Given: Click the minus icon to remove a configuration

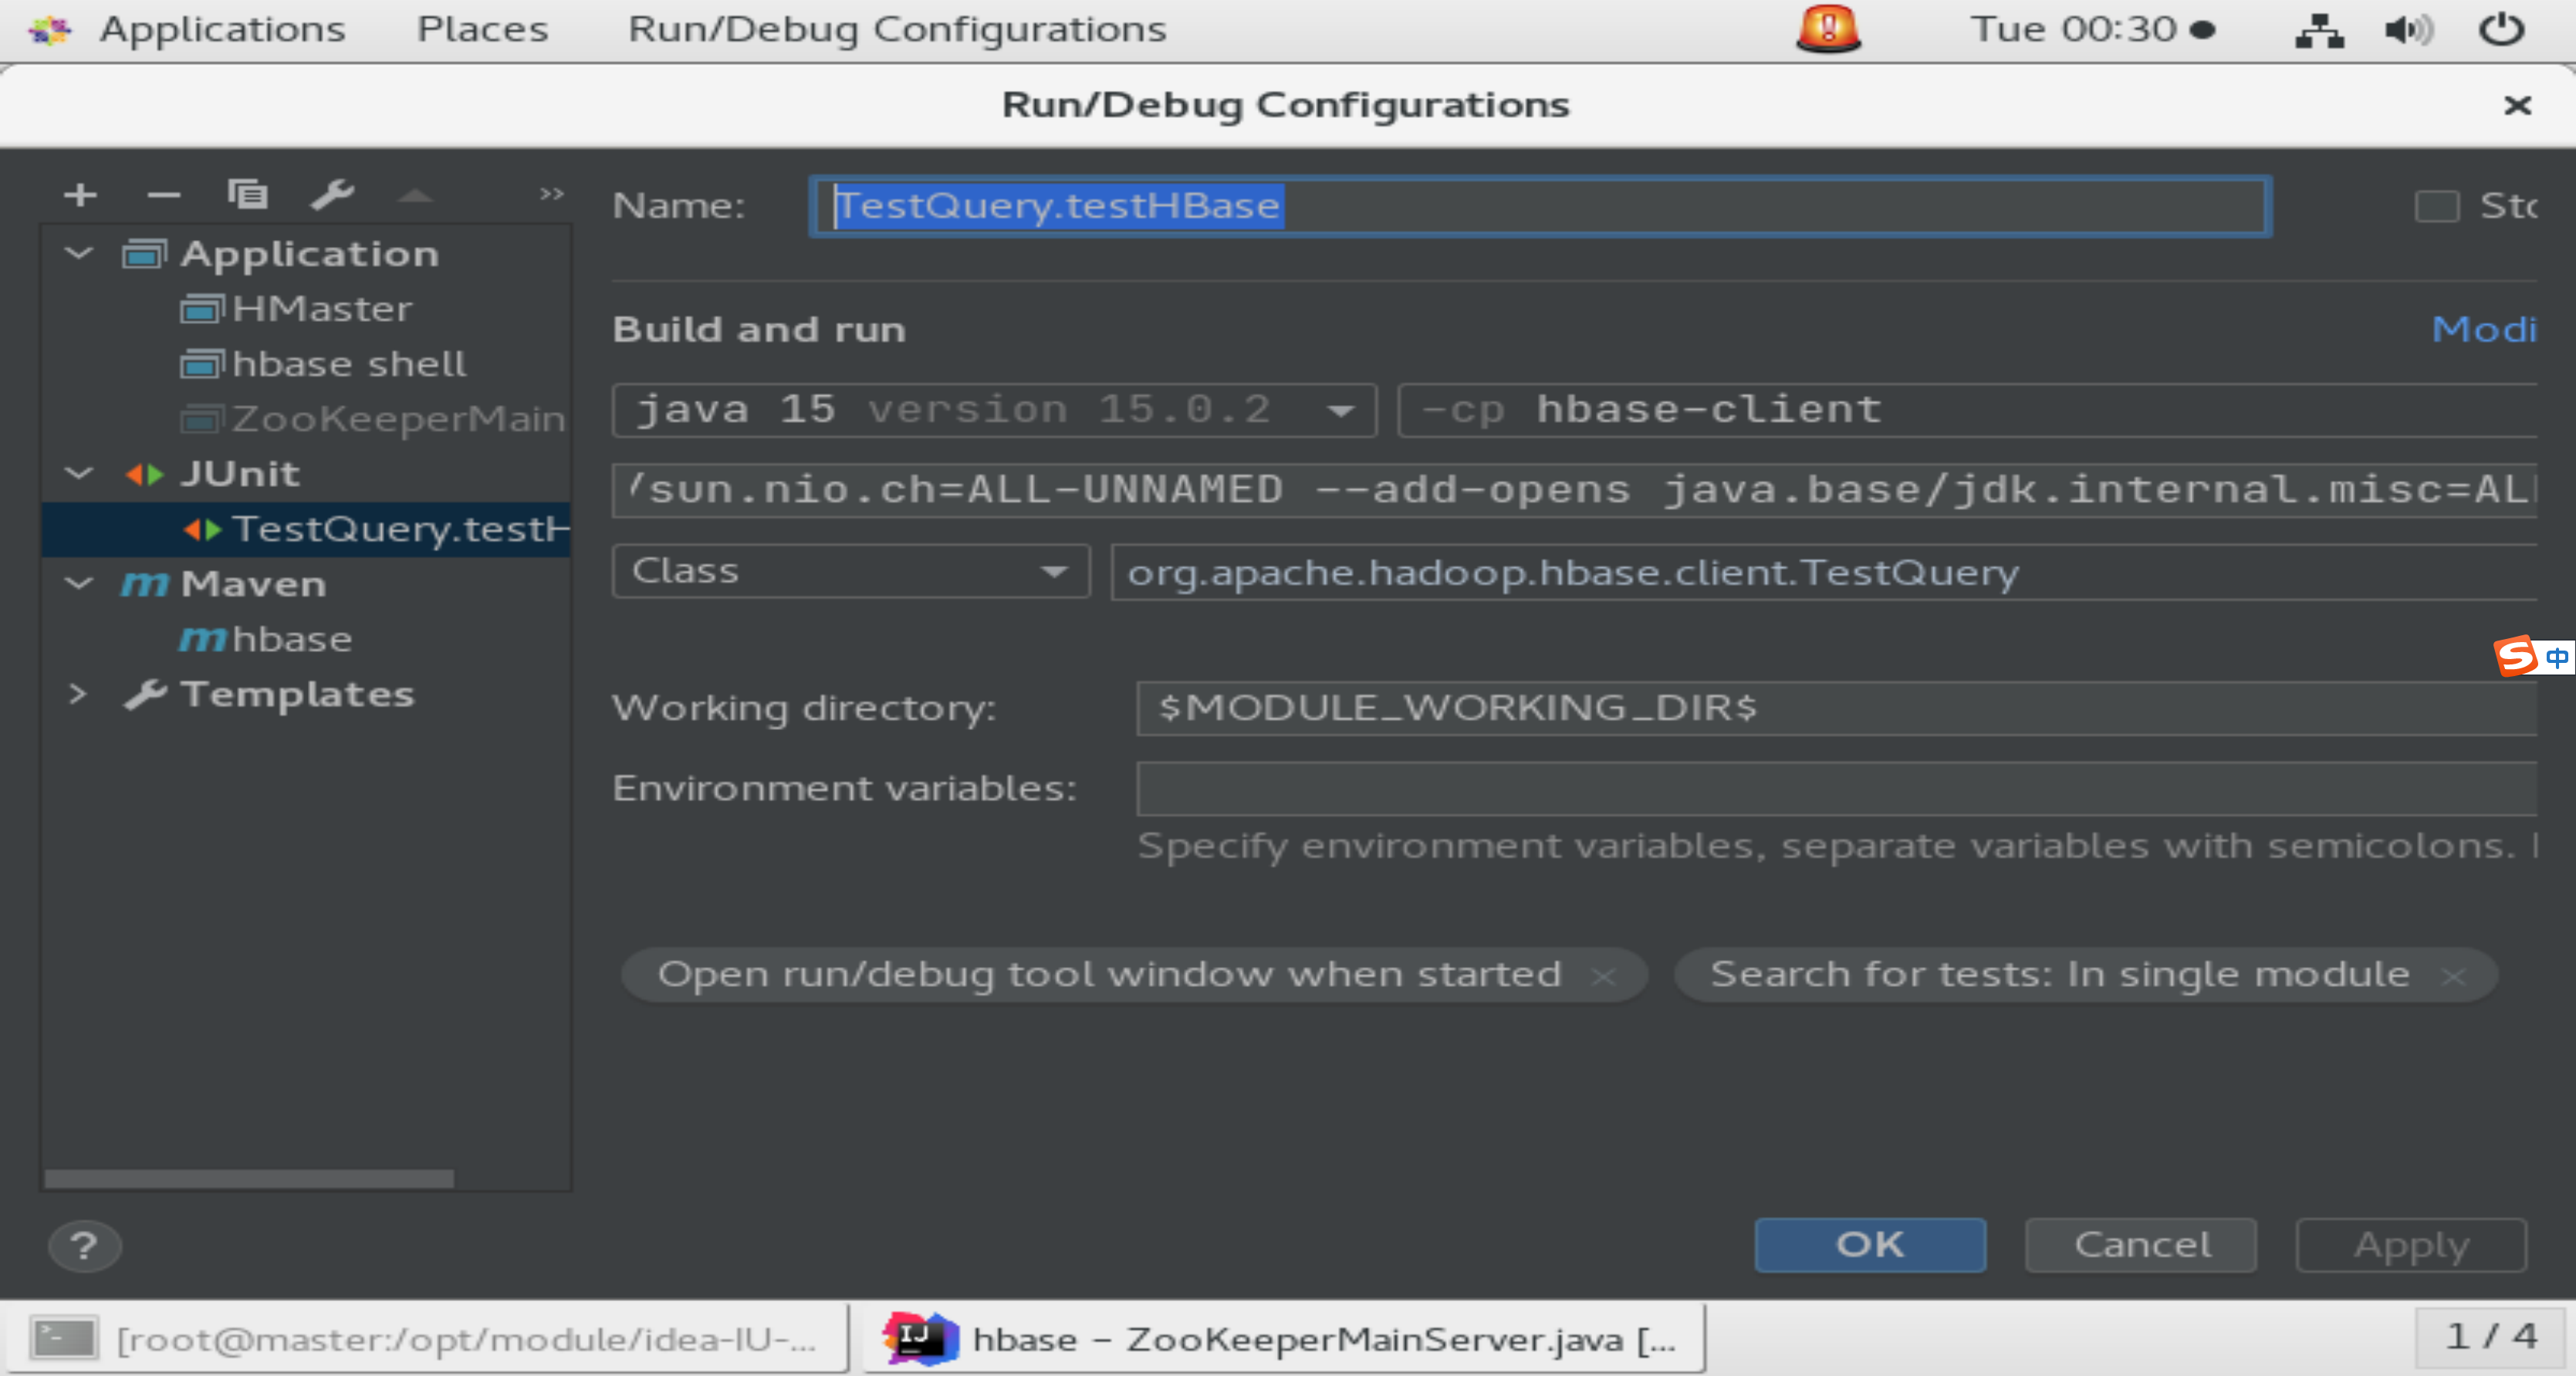Looking at the screenshot, I should (163, 194).
